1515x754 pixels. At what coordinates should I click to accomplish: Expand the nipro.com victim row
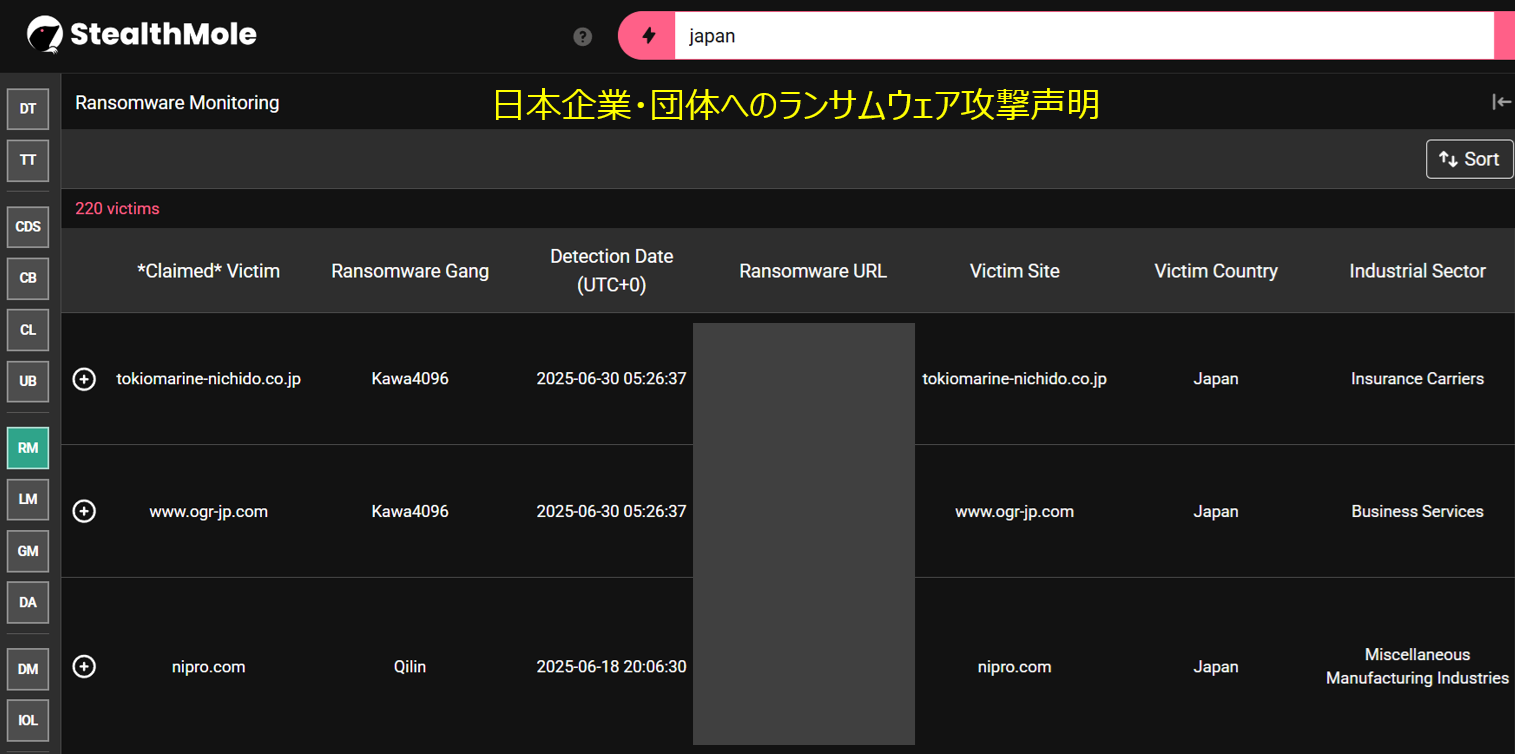(x=85, y=666)
